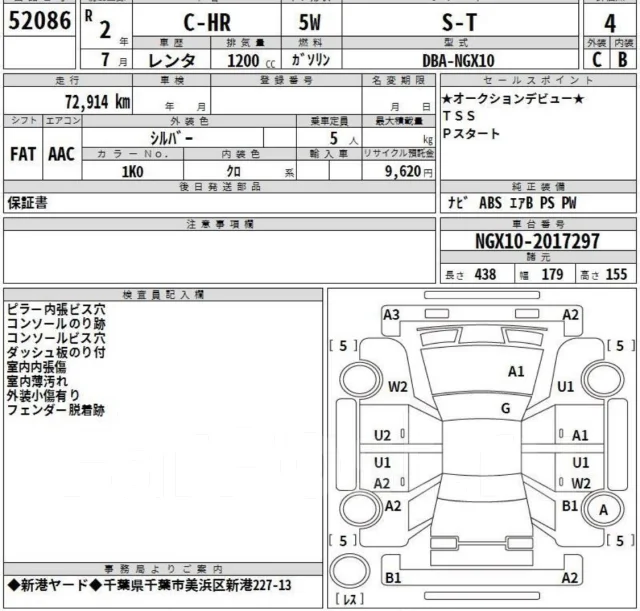Click the 走行 mileage header
This screenshot has height=611, width=640.
coord(68,80)
